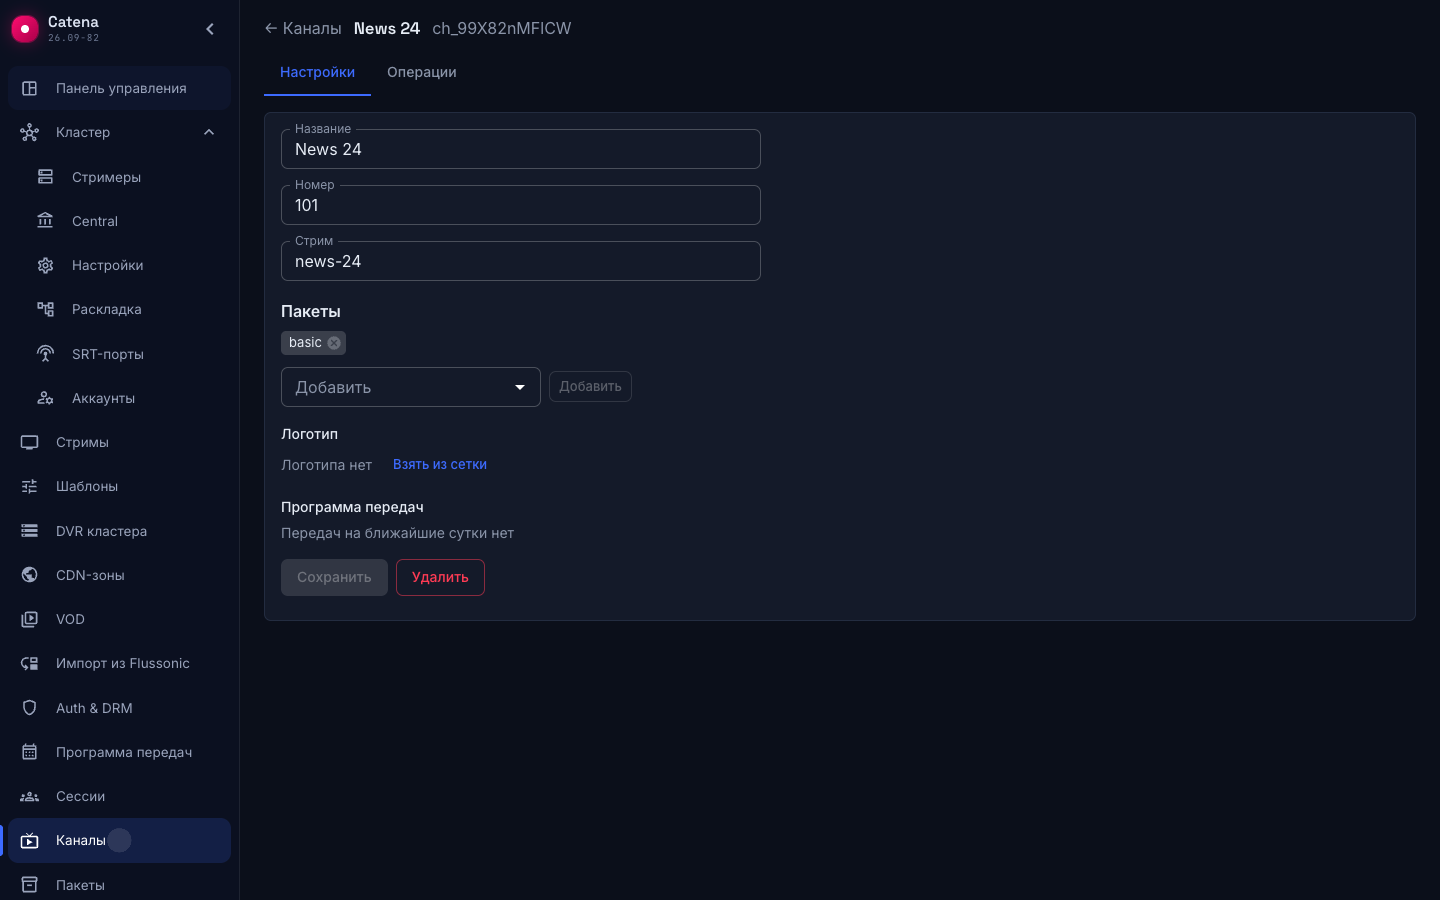Click the Раскладка layout icon

[46, 309]
